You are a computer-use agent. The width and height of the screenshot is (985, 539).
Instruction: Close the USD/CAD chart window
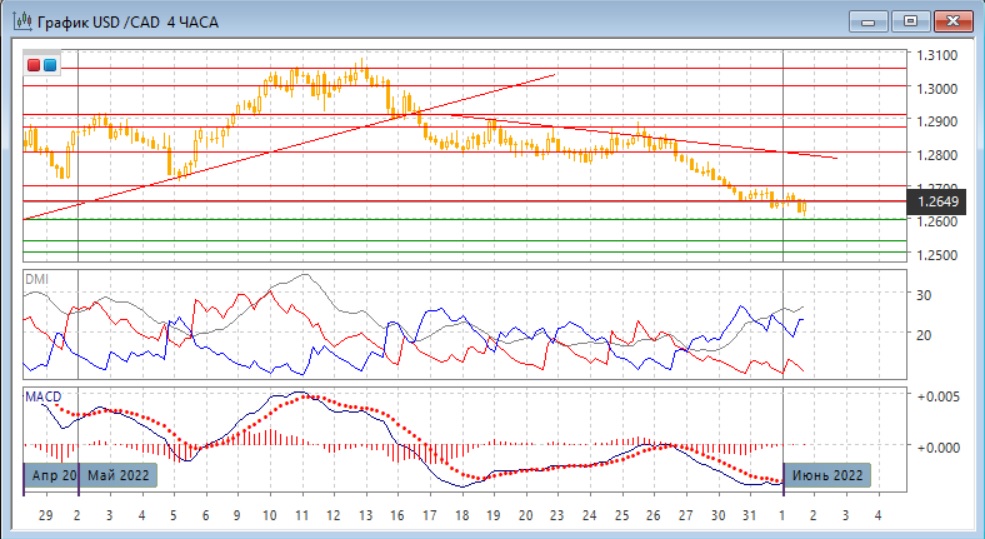(x=951, y=21)
